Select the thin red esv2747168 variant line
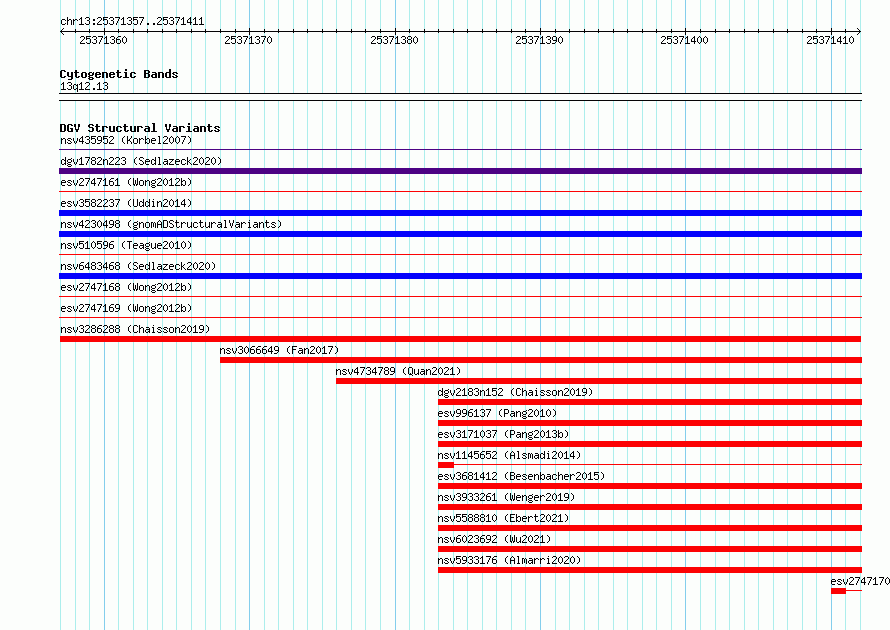The image size is (890, 630). tap(460, 297)
